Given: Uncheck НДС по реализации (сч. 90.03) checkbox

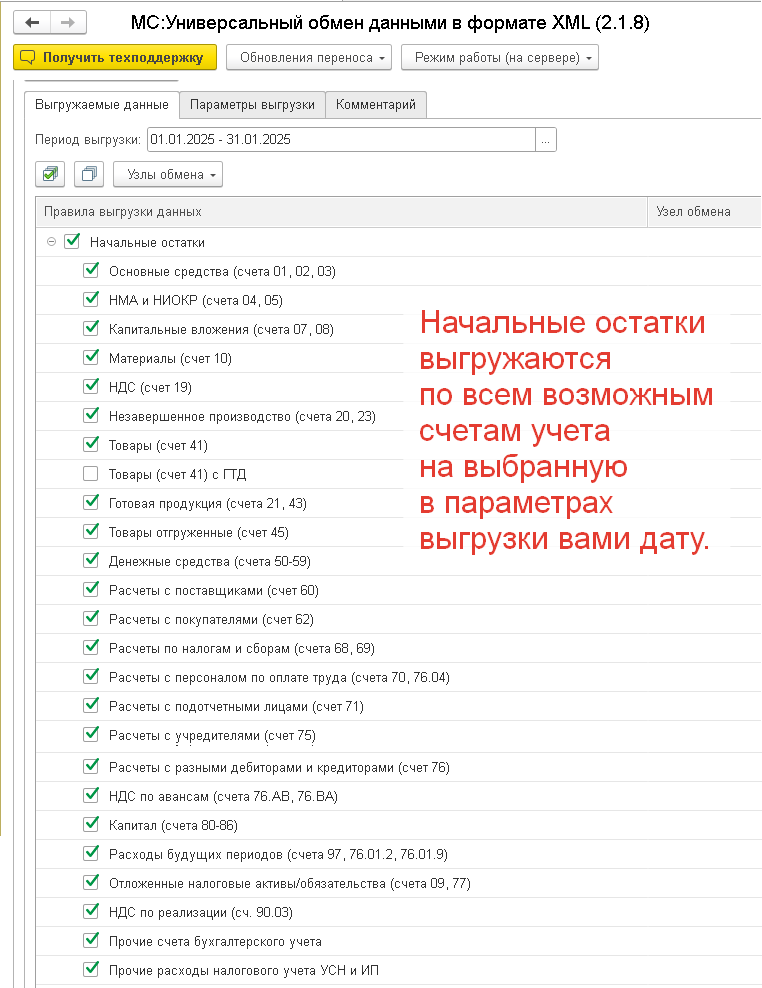Looking at the screenshot, I should coord(91,911).
